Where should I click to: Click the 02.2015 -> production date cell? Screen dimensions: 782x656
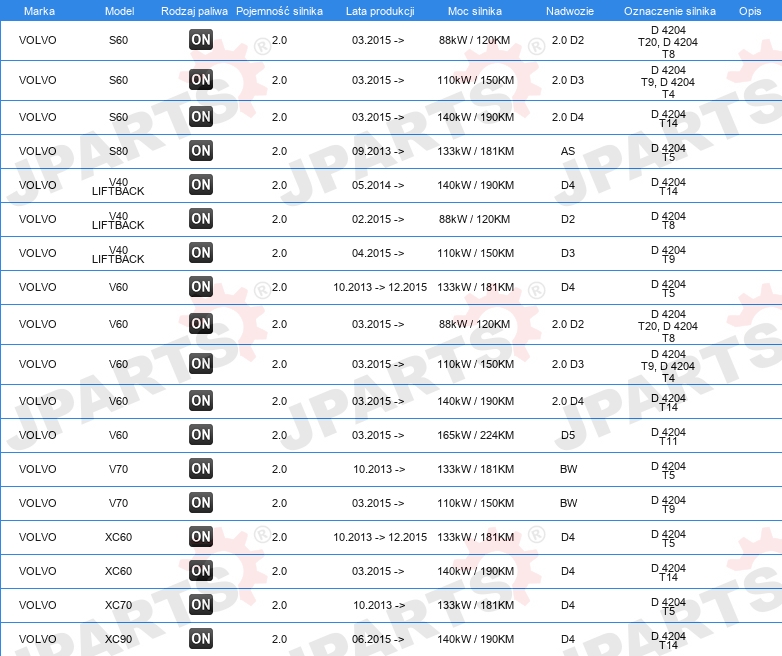[x=378, y=219]
